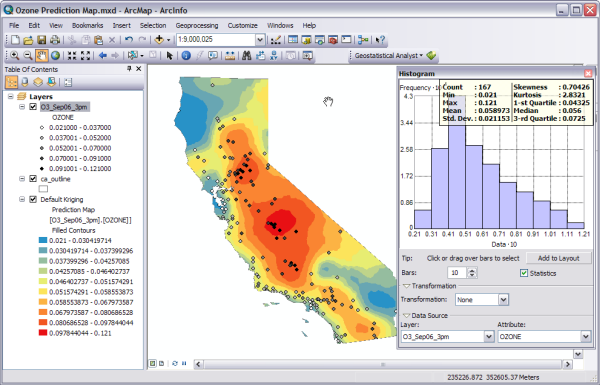The width and height of the screenshot is (600, 385).
Task: Open the Geoprocessing menu
Action: click(x=197, y=26)
